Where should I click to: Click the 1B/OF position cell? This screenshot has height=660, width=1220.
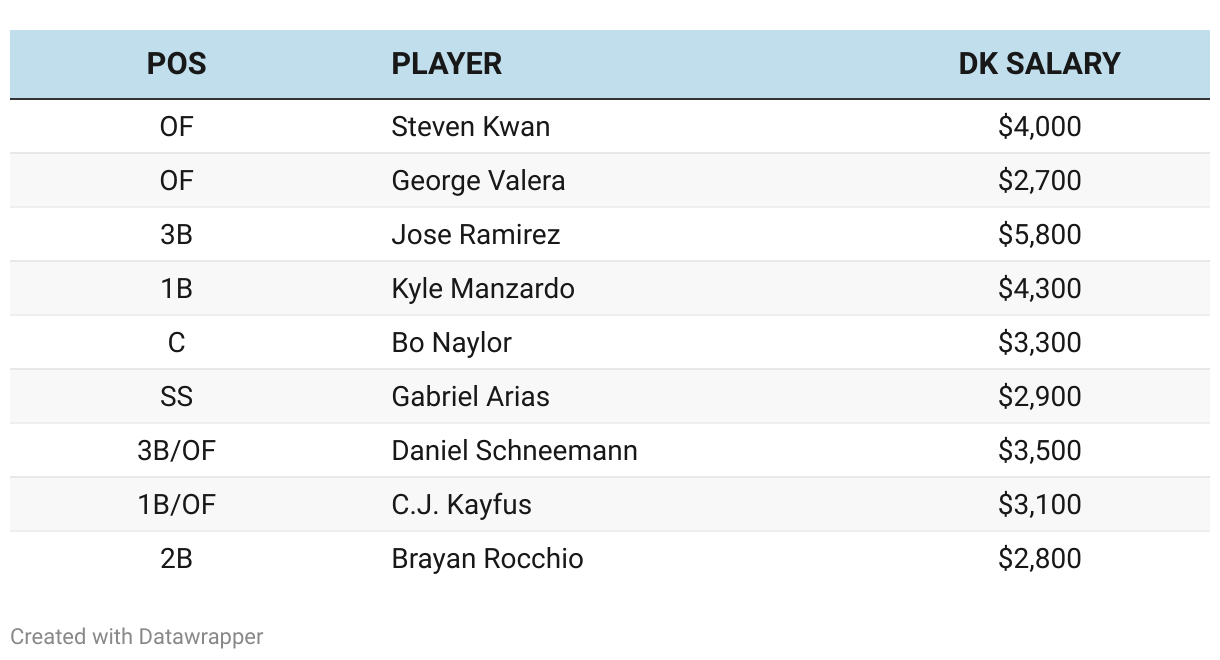176,505
